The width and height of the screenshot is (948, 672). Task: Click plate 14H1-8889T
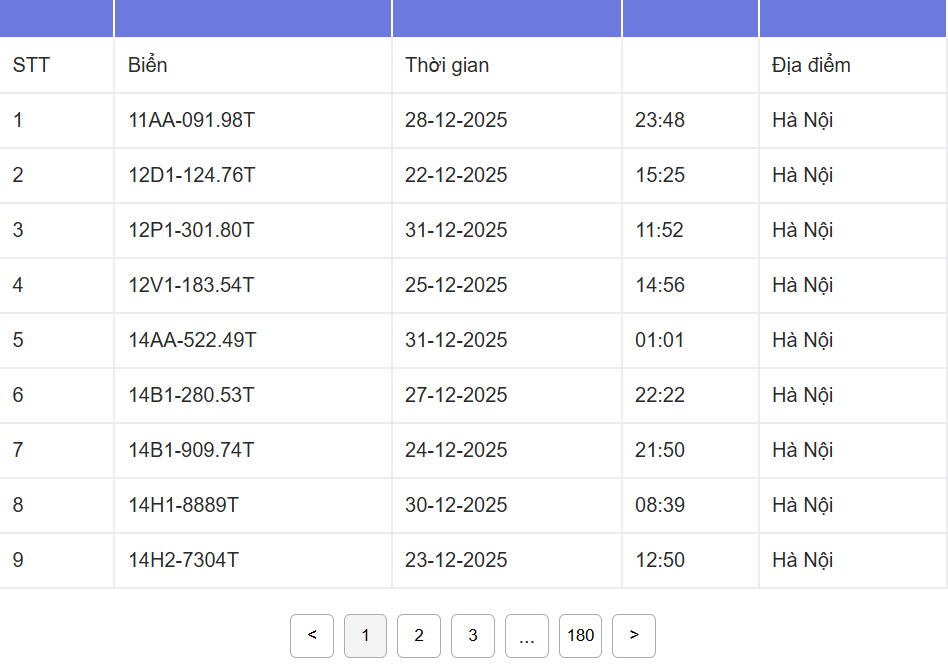(183, 506)
